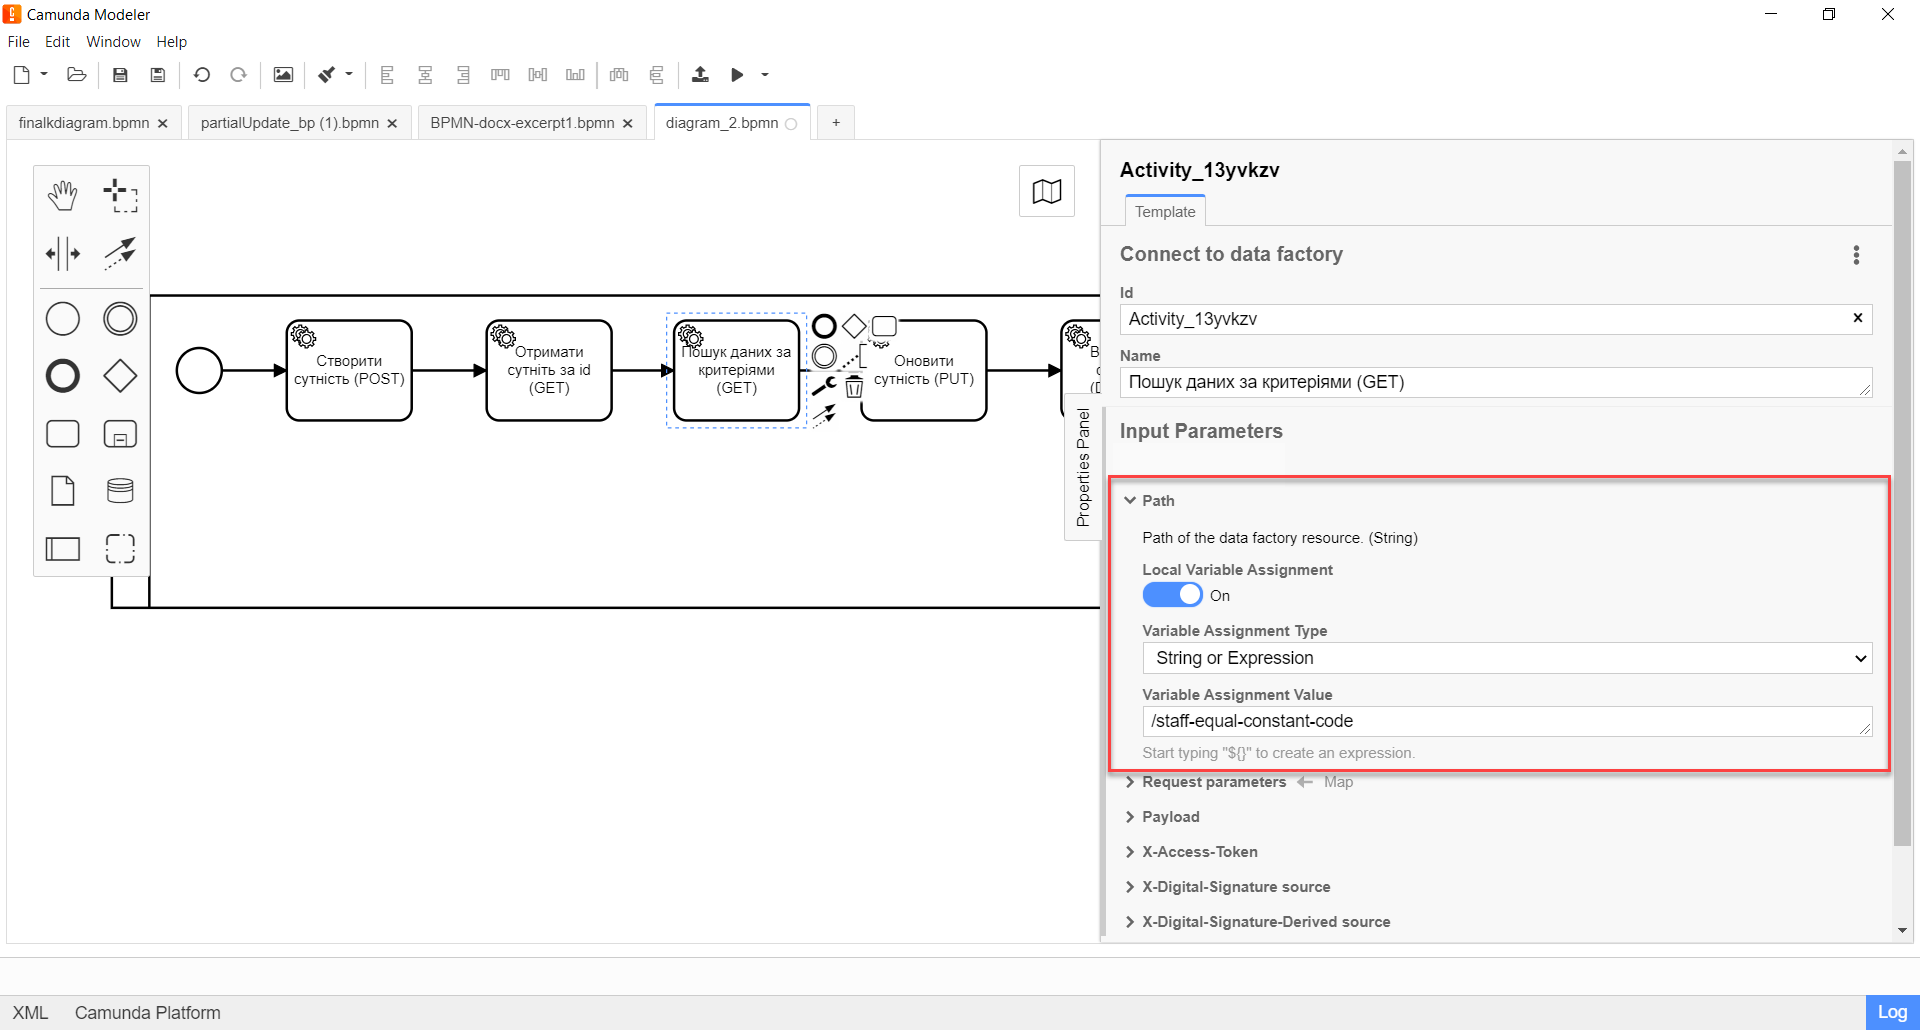Append end event from context pad
This screenshot has height=1030, width=1920.
point(824,326)
